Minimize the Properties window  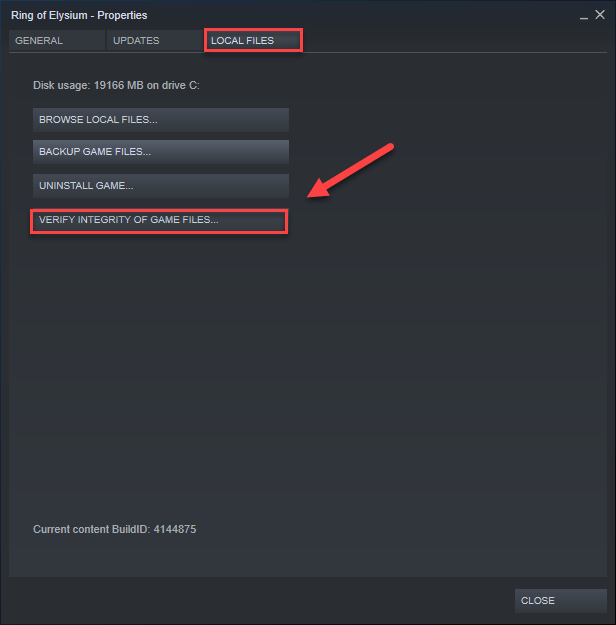[x=584, y=16]
